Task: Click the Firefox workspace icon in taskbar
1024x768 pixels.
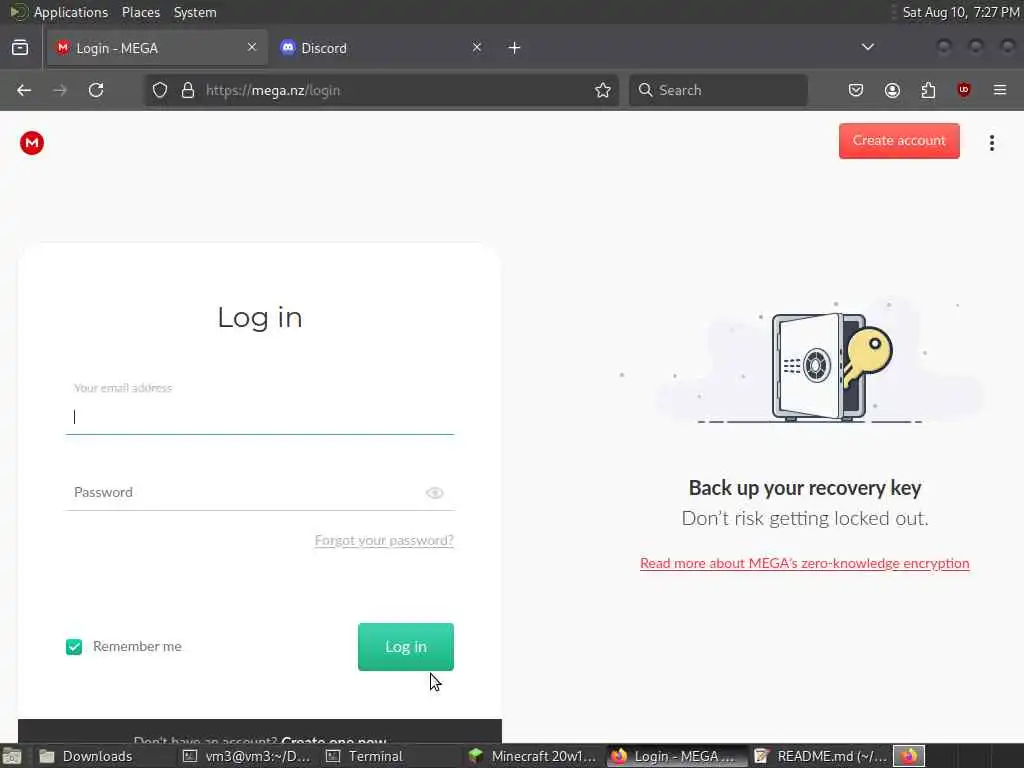Action: pyautogui.click(x=909, y=756)
